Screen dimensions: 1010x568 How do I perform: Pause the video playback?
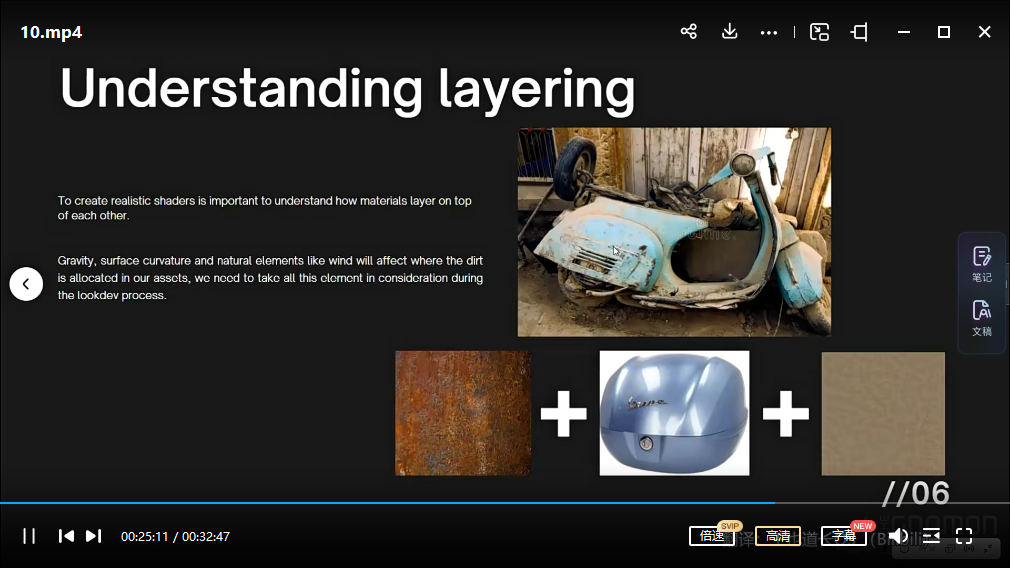[x=29, y=536]
